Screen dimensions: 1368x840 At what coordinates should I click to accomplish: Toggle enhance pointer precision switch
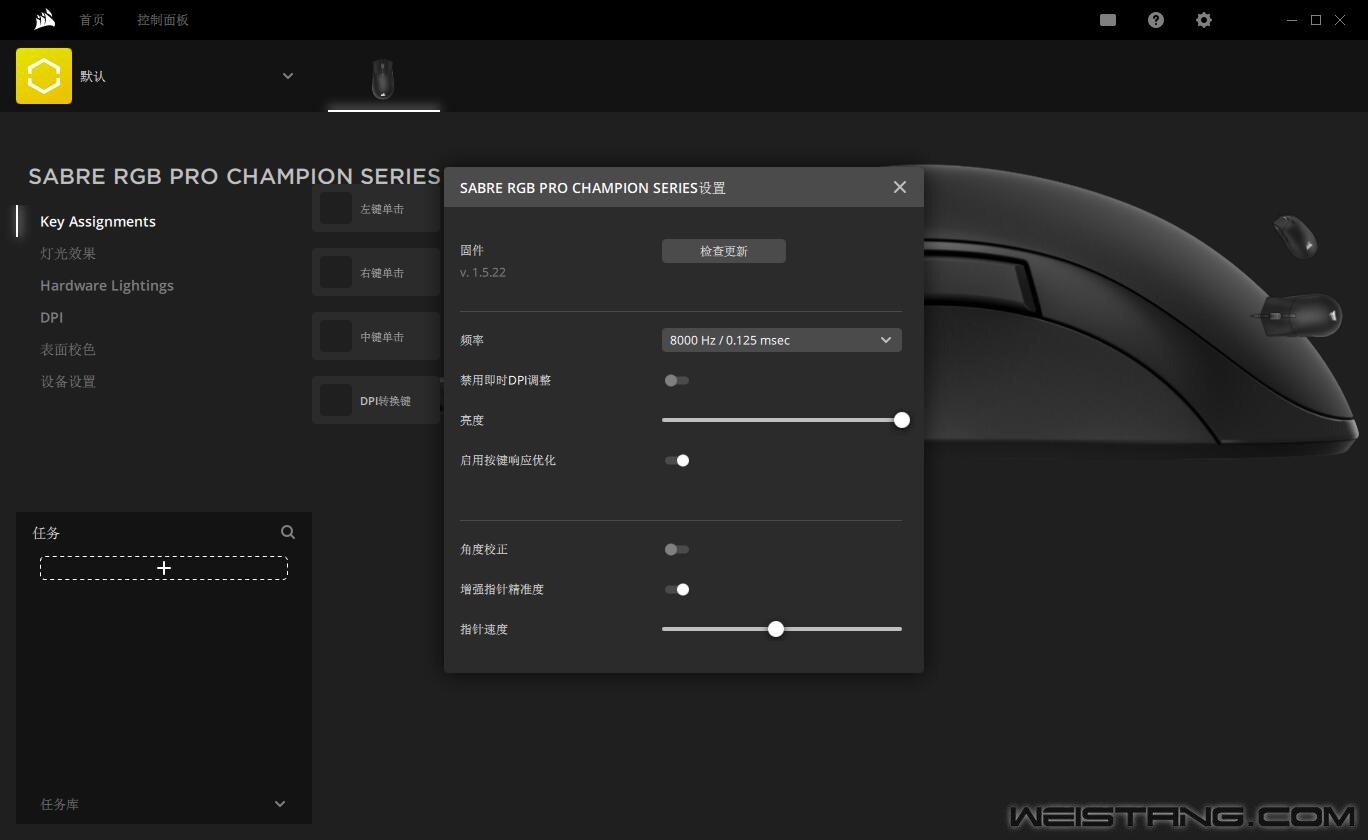[677, 589]
